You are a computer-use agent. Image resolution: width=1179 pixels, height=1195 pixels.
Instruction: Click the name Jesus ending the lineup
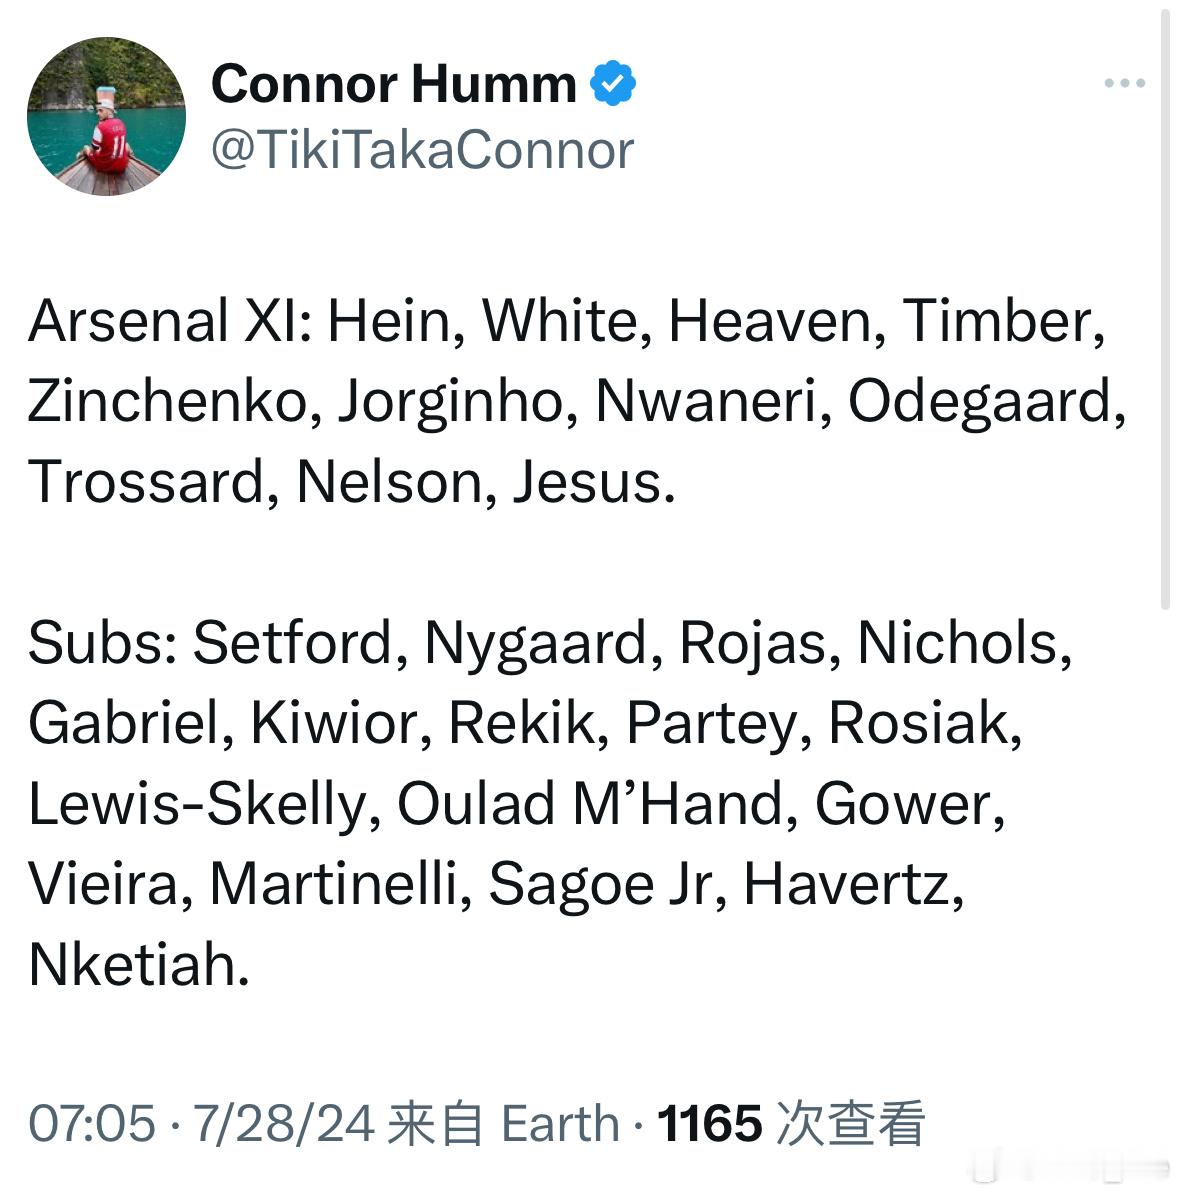point(594,482)
